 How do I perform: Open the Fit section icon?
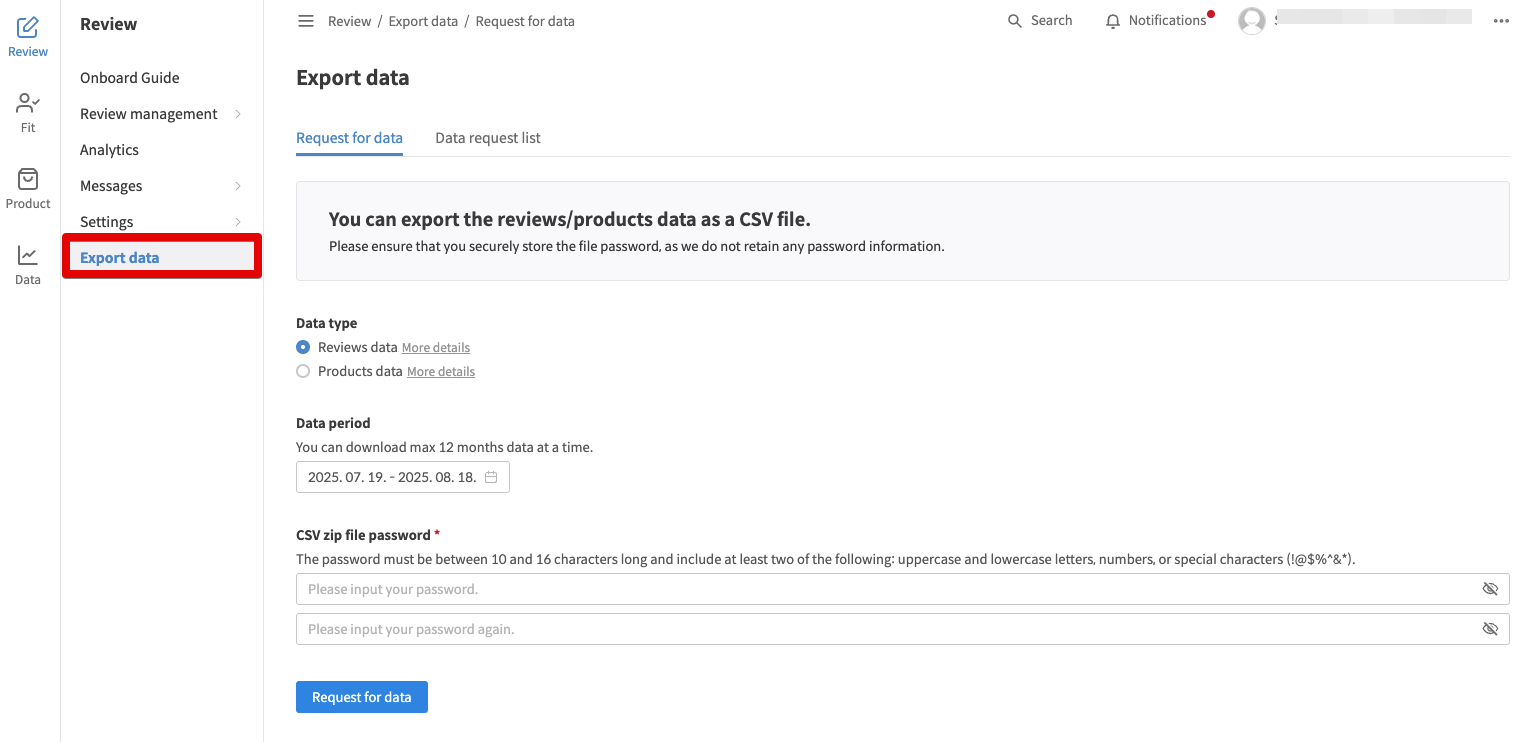tap(28, 104)
